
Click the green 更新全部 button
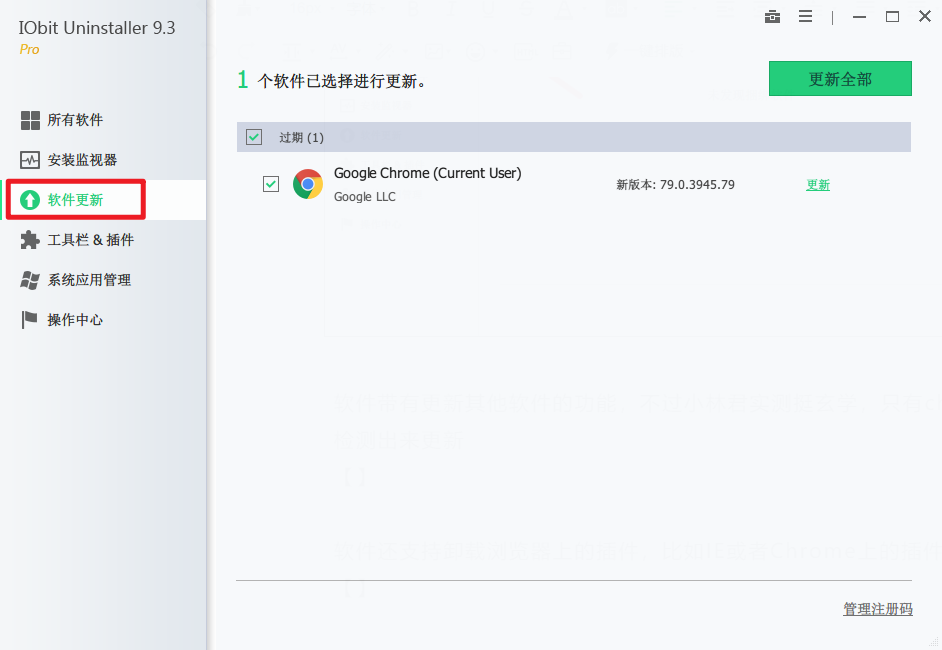click(x=840, y=79)
